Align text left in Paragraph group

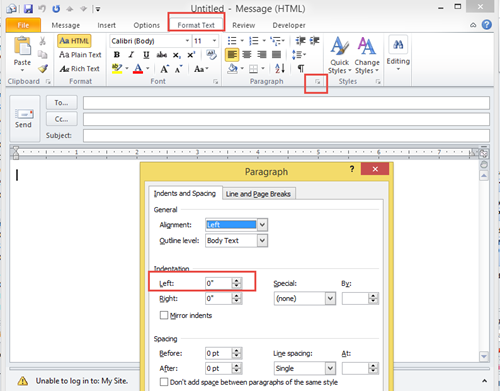point(232,55)
